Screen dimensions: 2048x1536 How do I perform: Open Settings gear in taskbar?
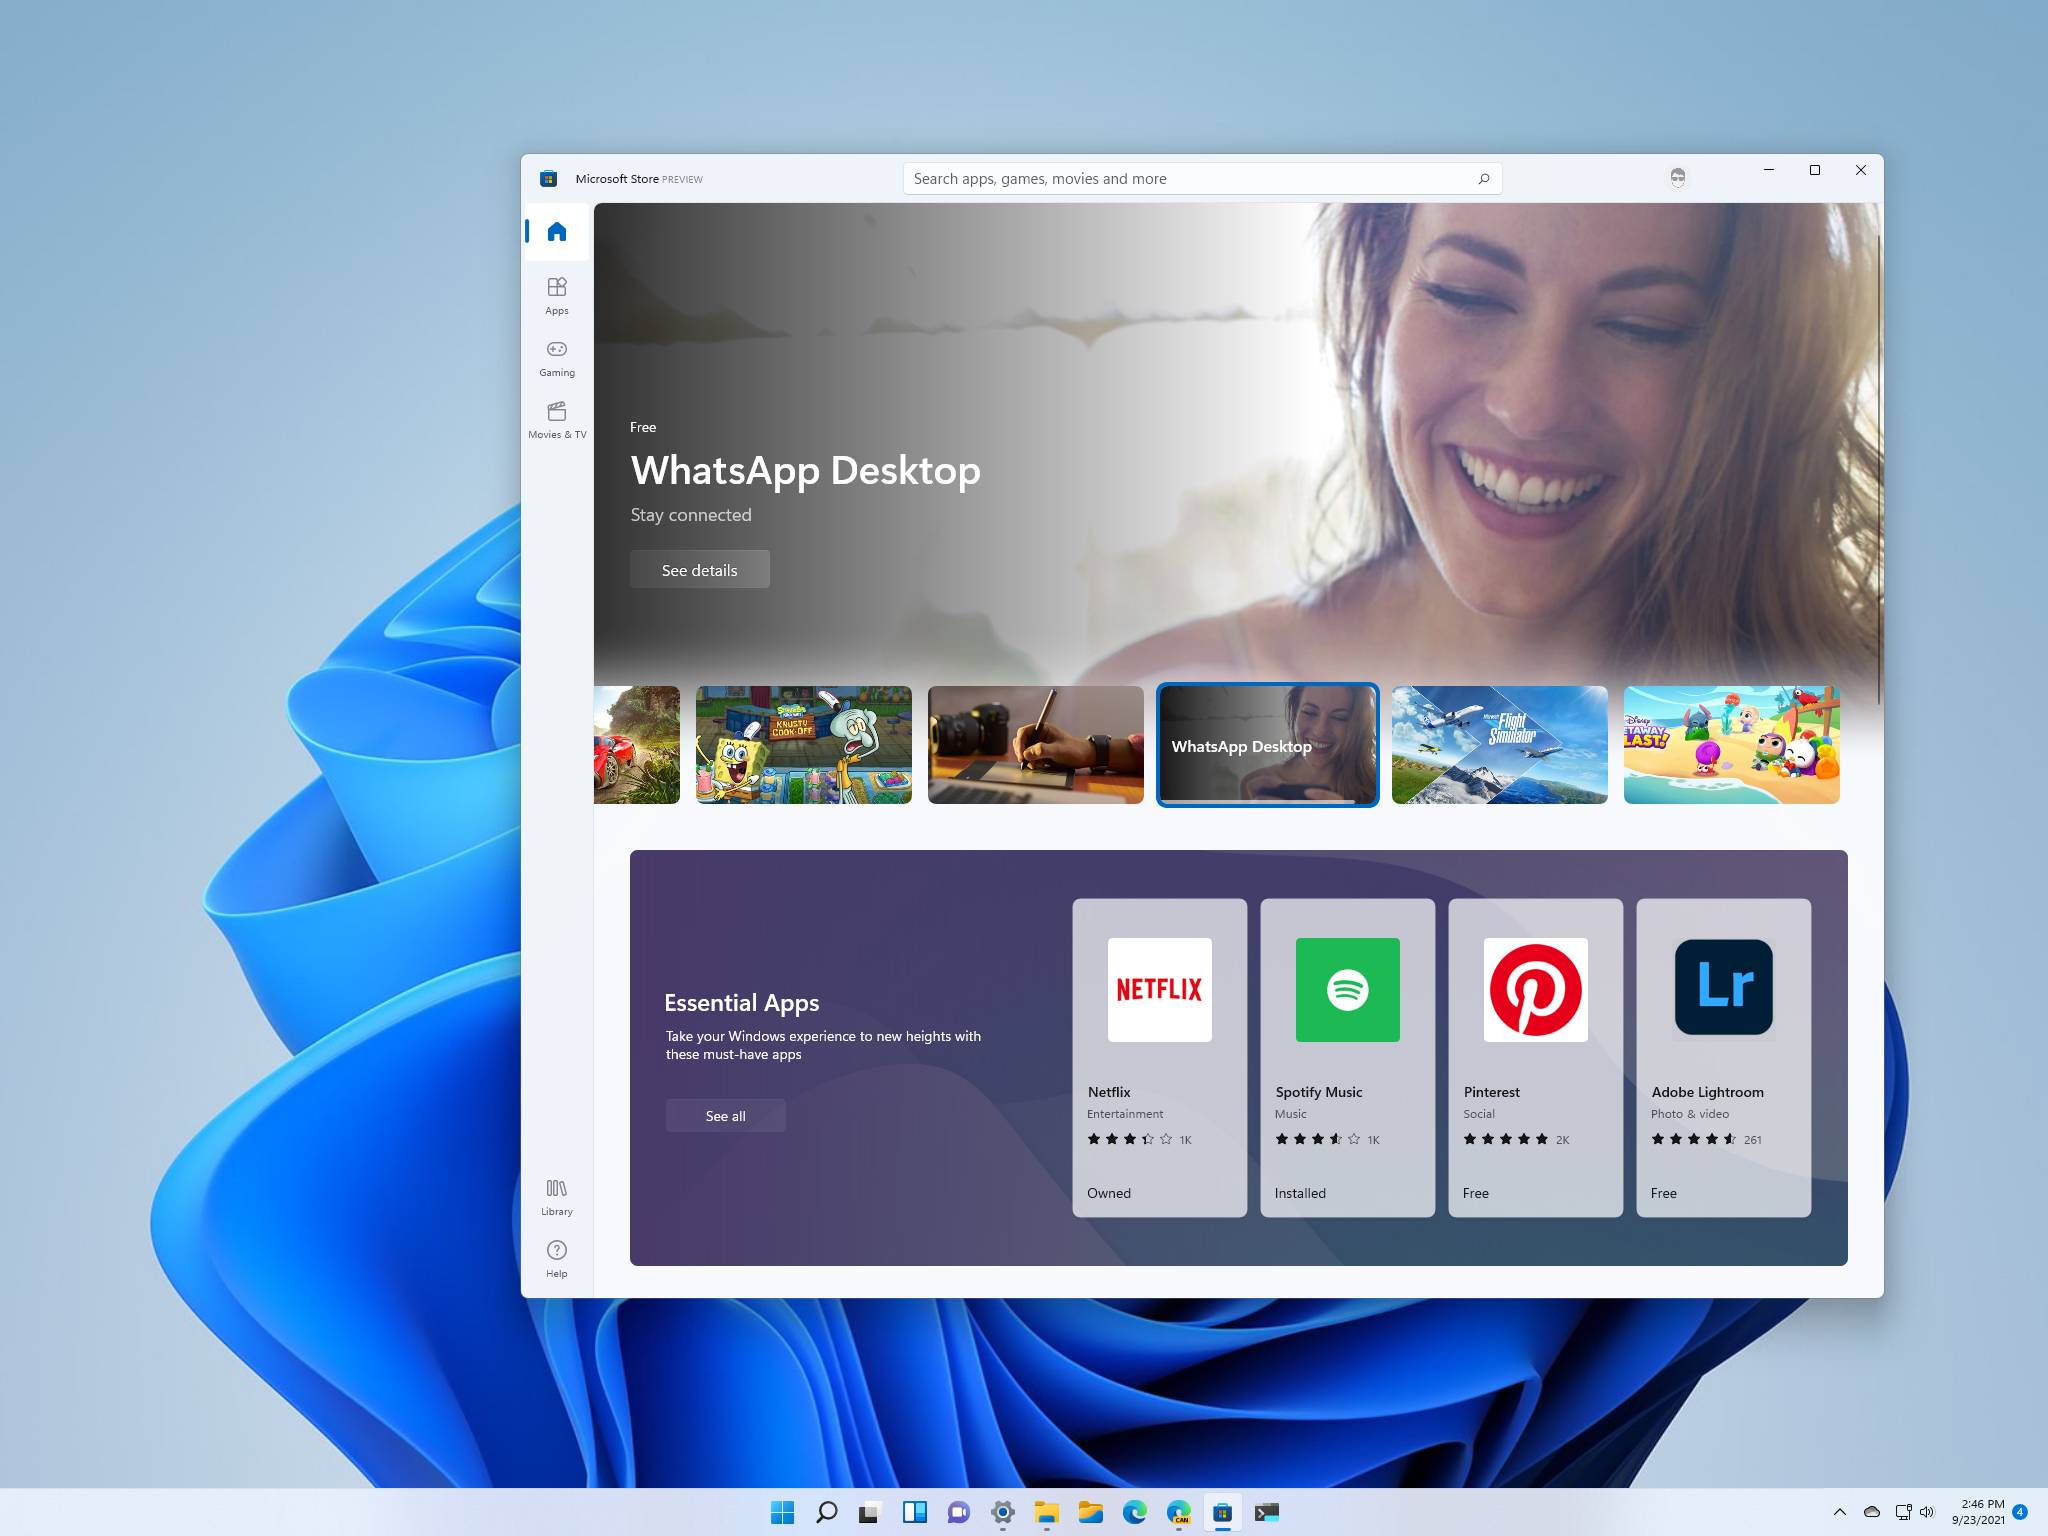[1002, 1512]
